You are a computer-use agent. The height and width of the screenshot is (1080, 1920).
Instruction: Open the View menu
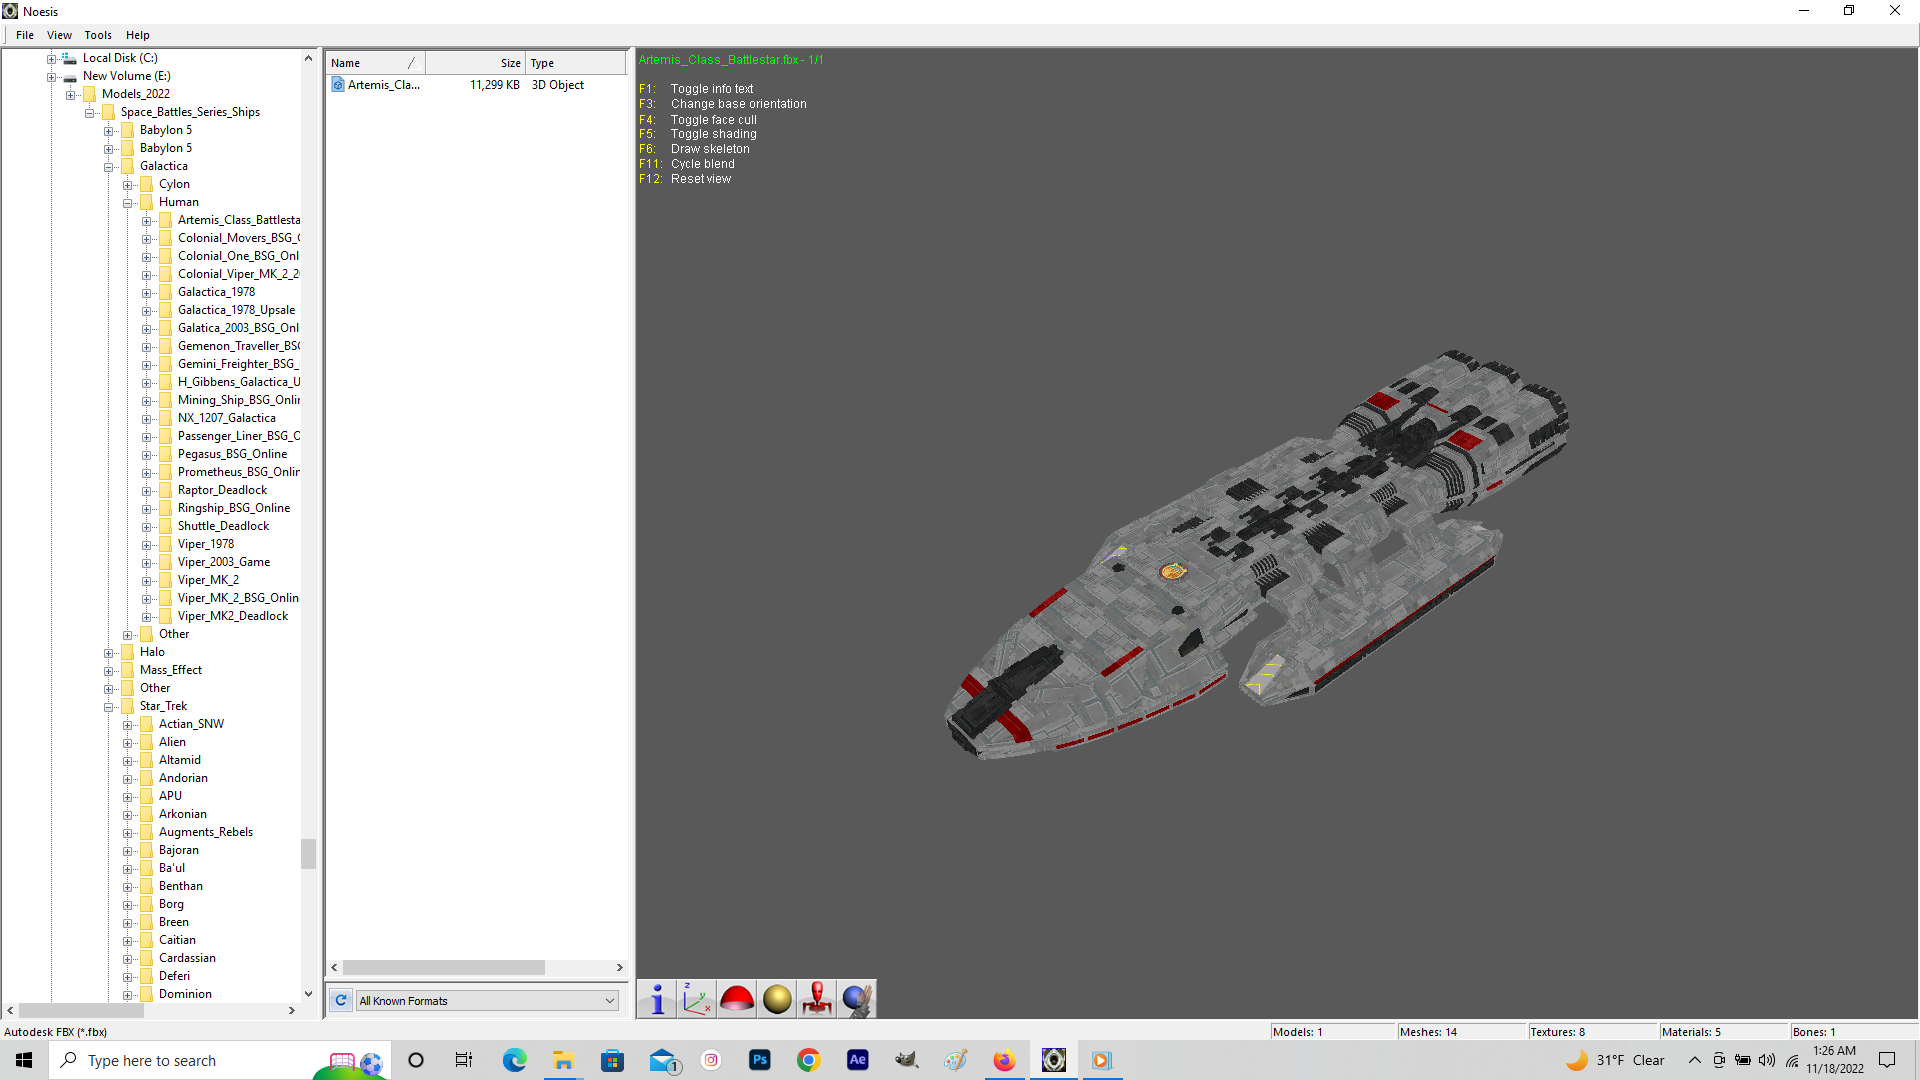tap(59, 35)
